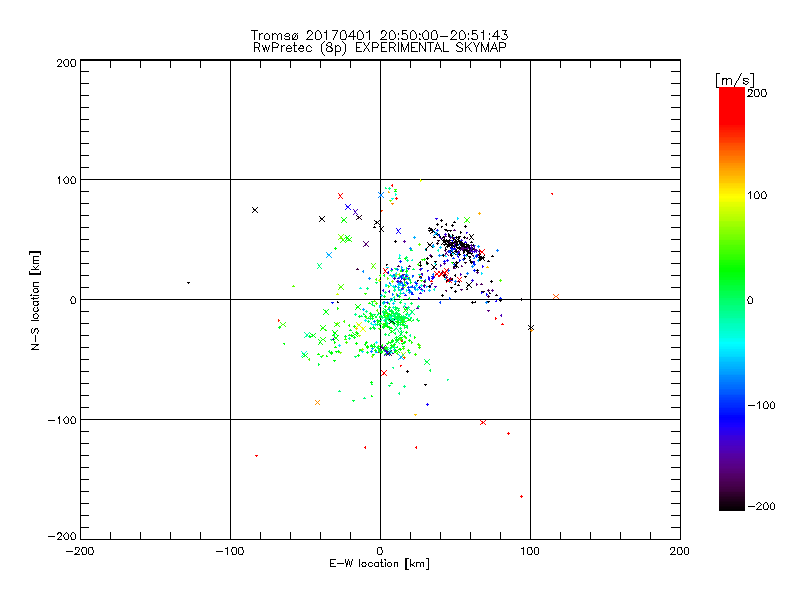Click the 'E-W location [km]' axis label
Screen dimensions: 800x600
click(x=379, y=563)
